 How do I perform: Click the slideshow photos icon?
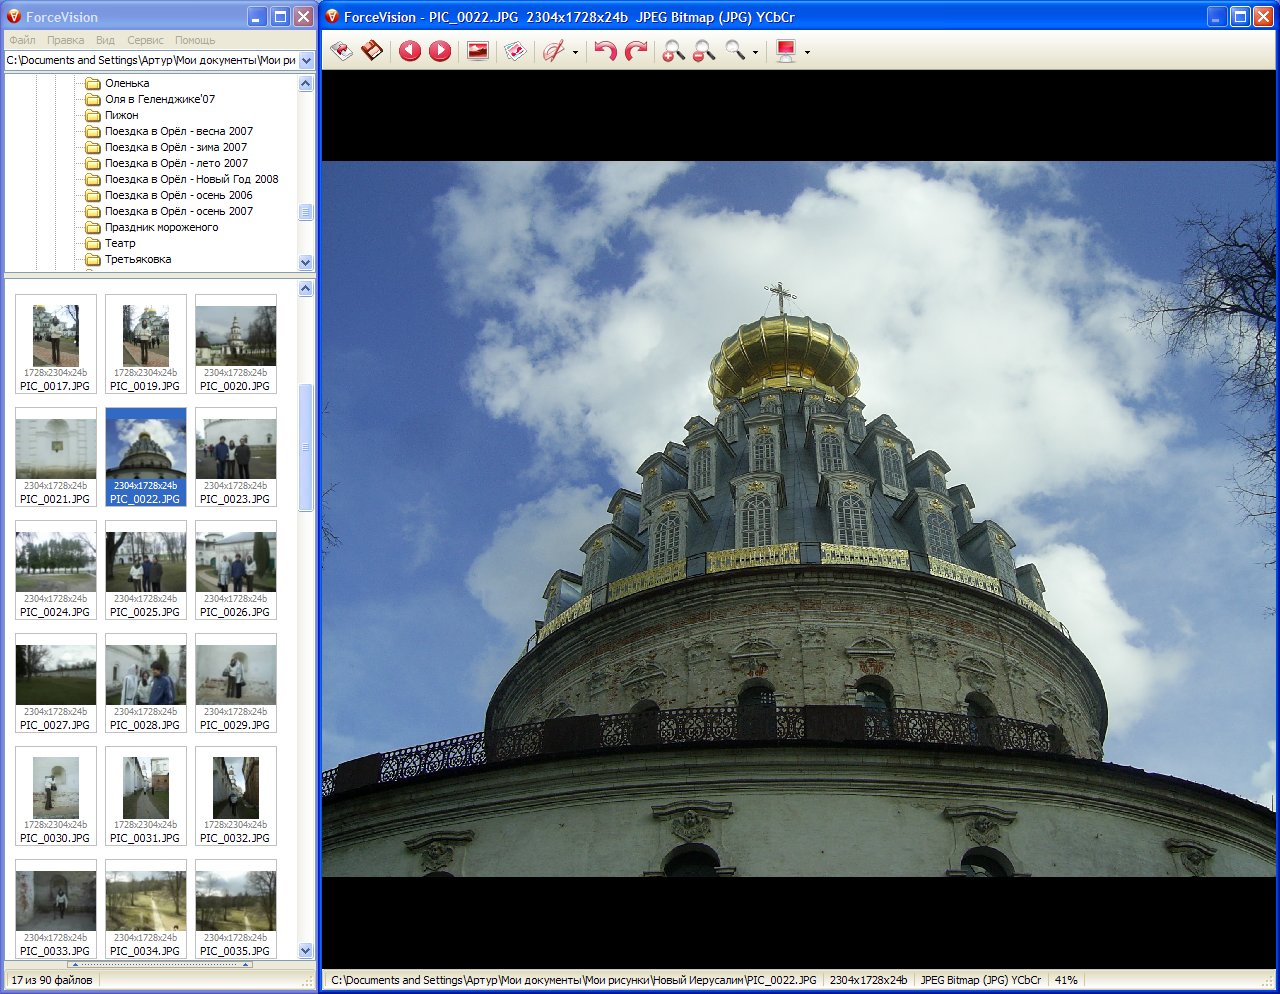pos(515,51)
